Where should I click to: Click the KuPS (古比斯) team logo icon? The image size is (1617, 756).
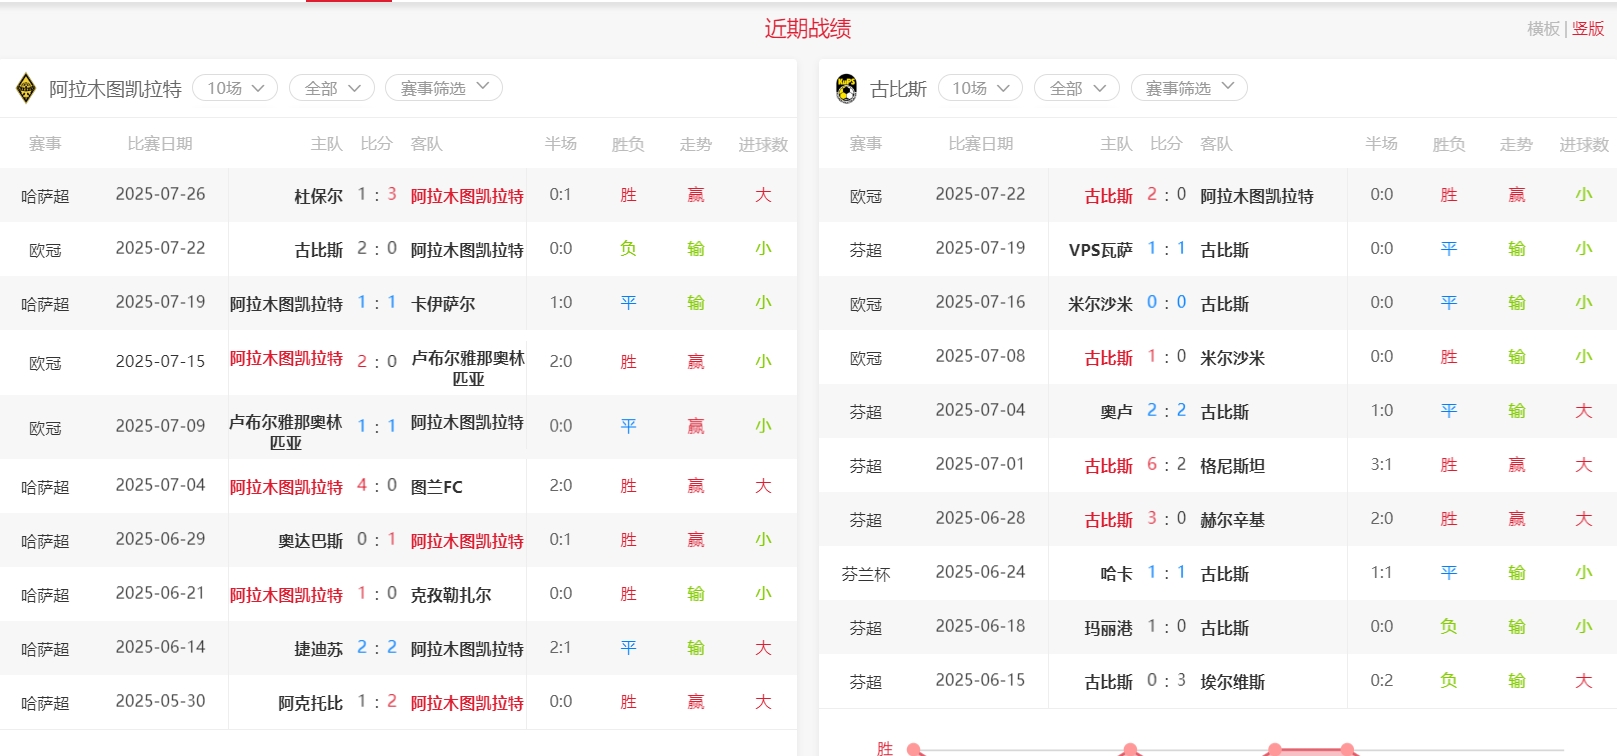(846, 88)
